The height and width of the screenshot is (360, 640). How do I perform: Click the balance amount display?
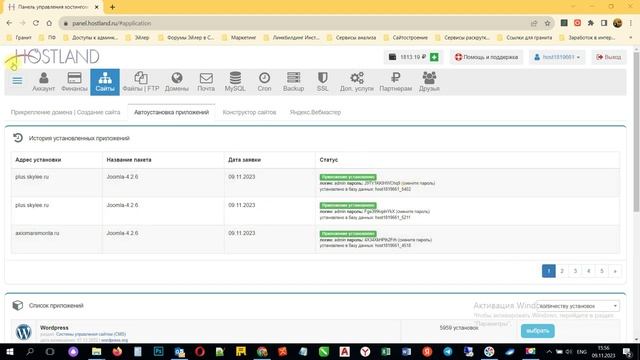(413, 57)
